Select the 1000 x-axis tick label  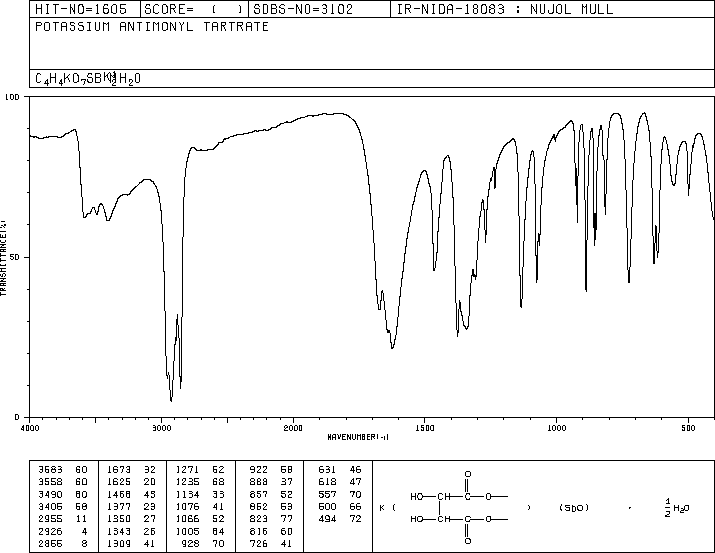coord(556,428)
